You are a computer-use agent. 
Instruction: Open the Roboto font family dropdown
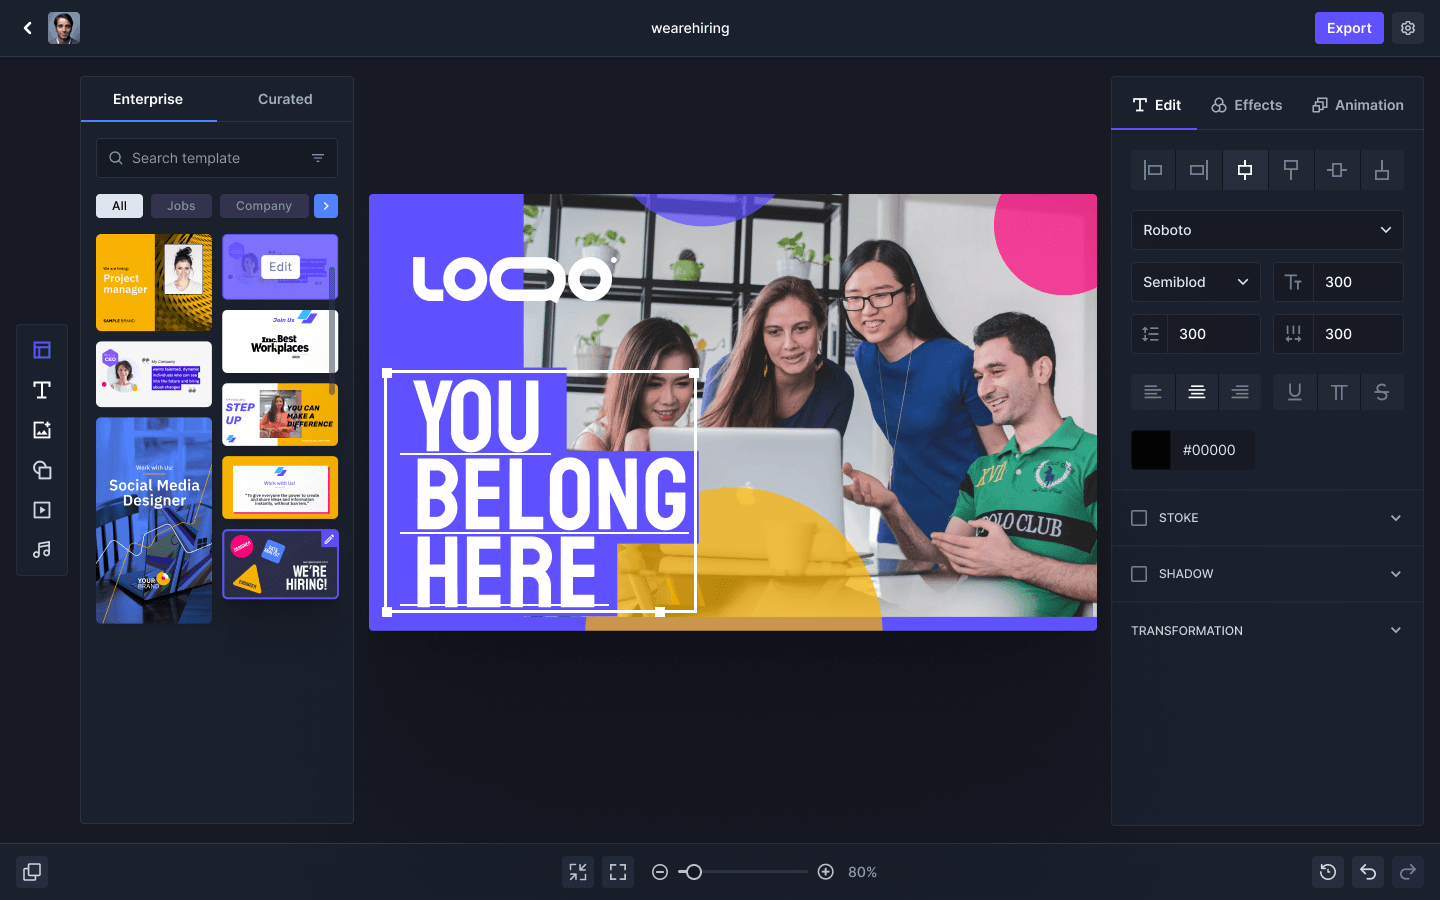pyautogui.click(x=1266, y=230)
